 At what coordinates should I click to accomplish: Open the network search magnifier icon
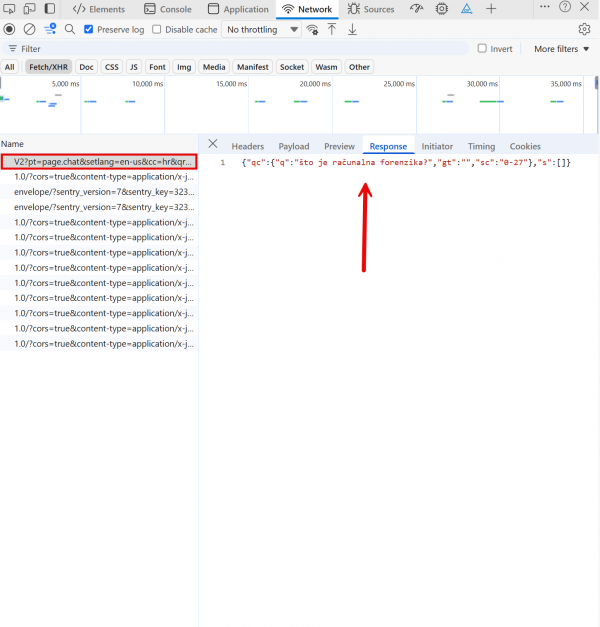(70, 29)
